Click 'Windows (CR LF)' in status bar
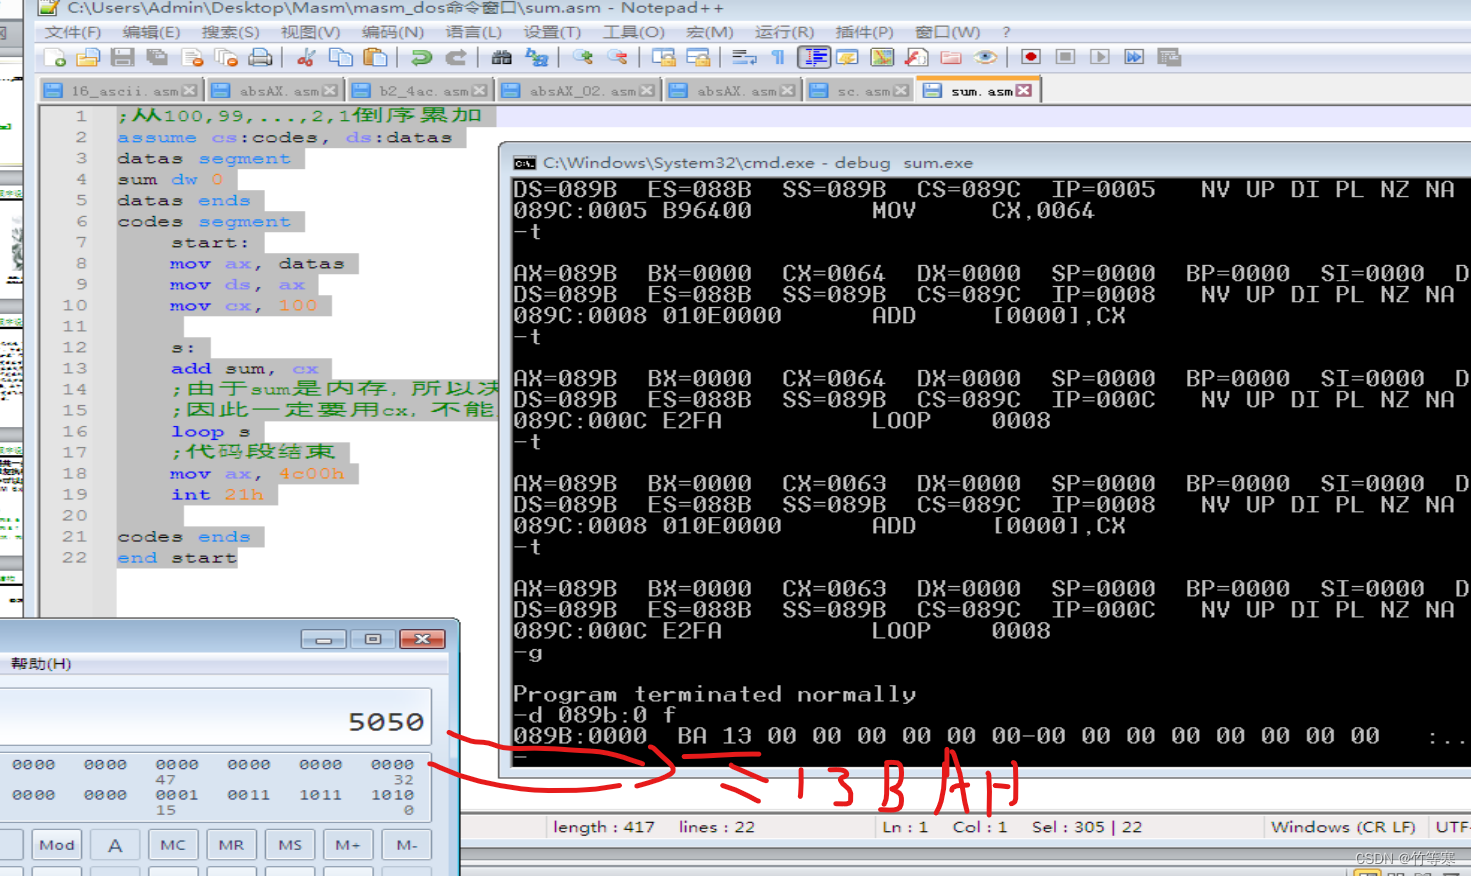 click(1343, 827)
